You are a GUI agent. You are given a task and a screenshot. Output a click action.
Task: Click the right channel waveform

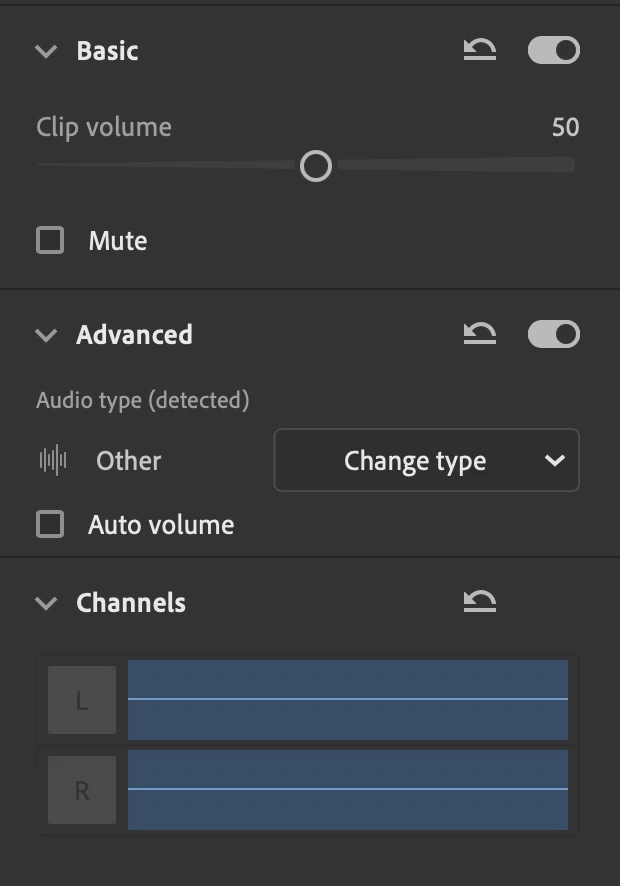[348, 790]
